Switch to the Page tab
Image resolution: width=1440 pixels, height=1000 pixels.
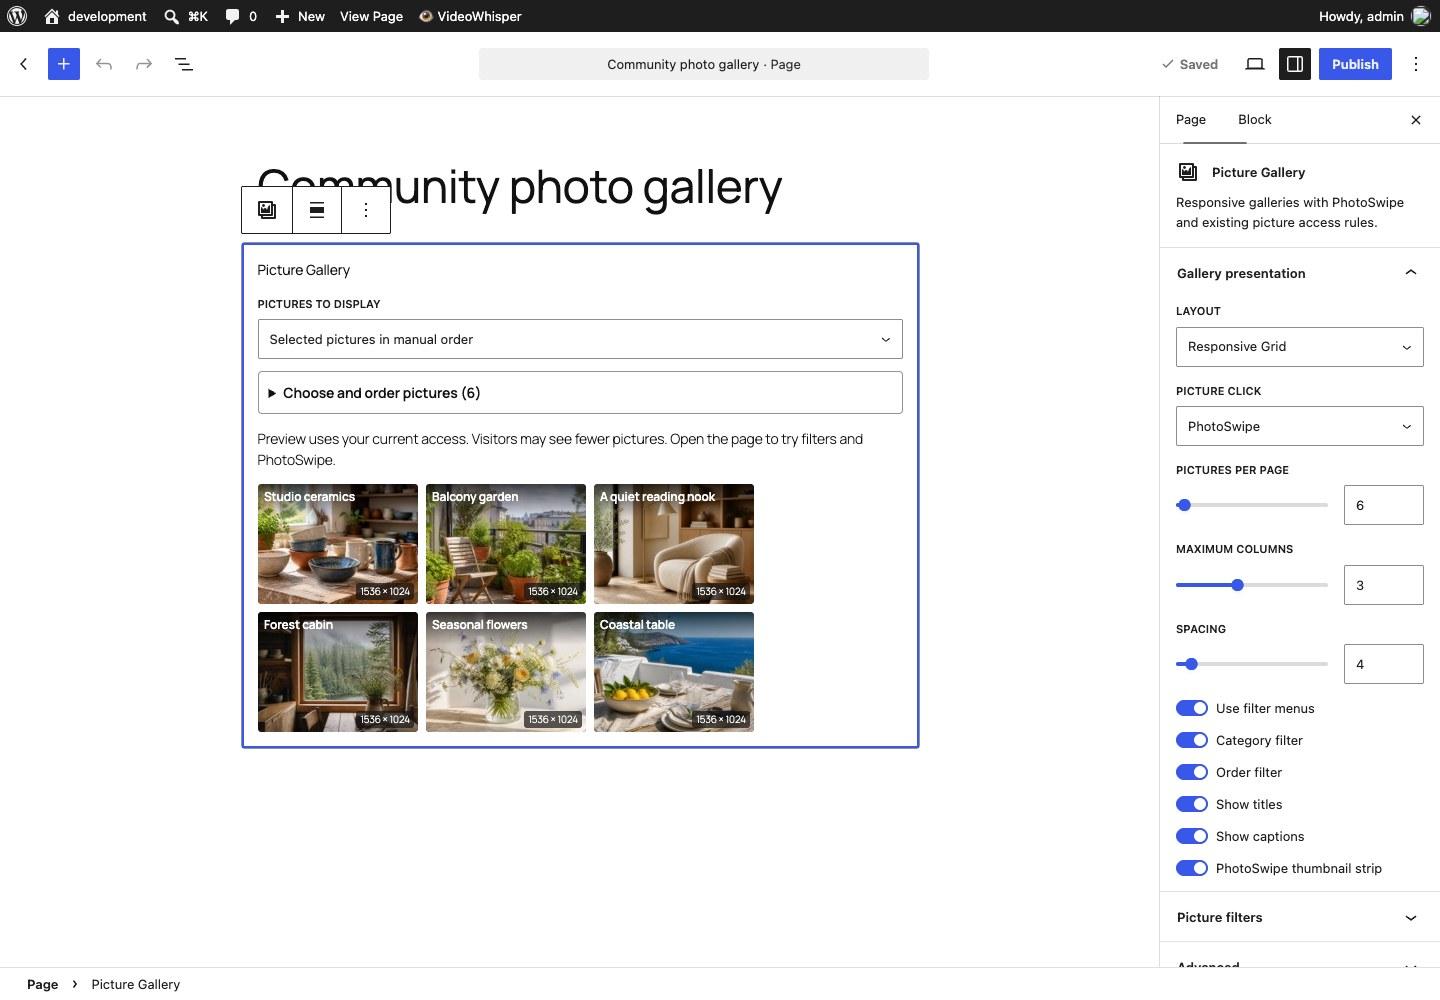click(1191, 120)
